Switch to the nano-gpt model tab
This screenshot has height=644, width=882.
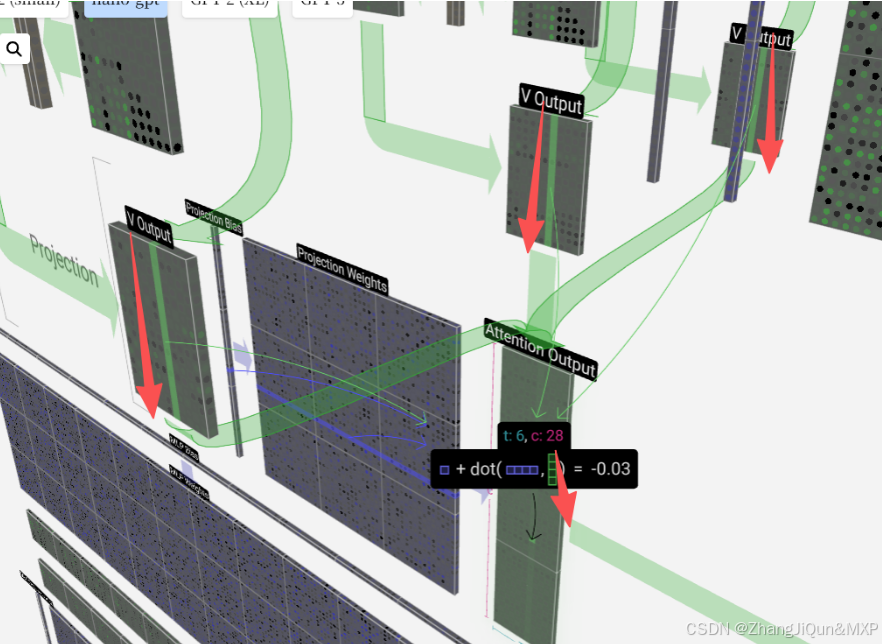point(125,6)
